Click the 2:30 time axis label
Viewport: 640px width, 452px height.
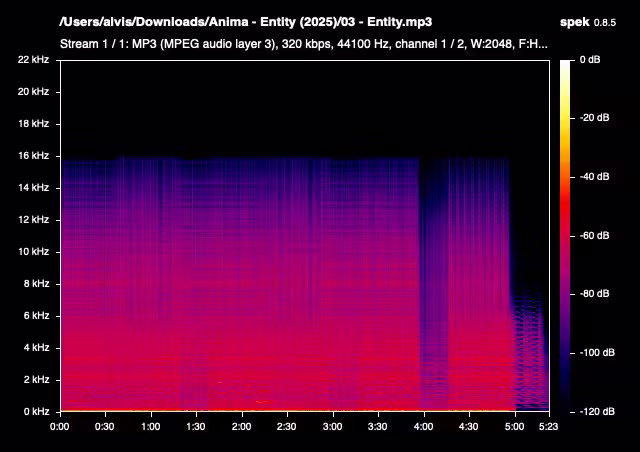point(286,427)
